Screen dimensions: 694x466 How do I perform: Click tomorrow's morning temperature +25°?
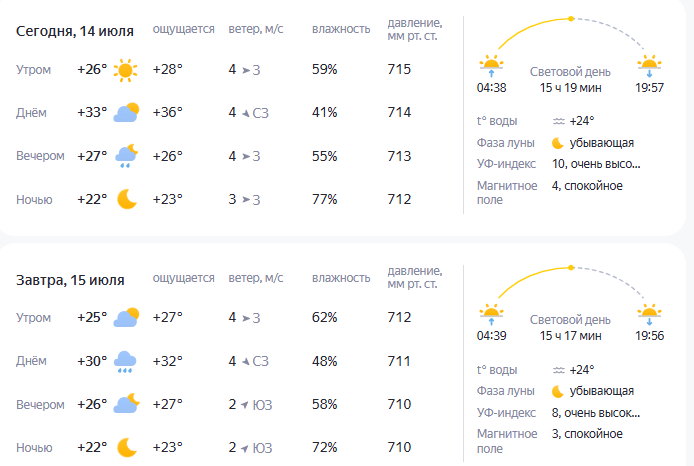coord(92,317)
